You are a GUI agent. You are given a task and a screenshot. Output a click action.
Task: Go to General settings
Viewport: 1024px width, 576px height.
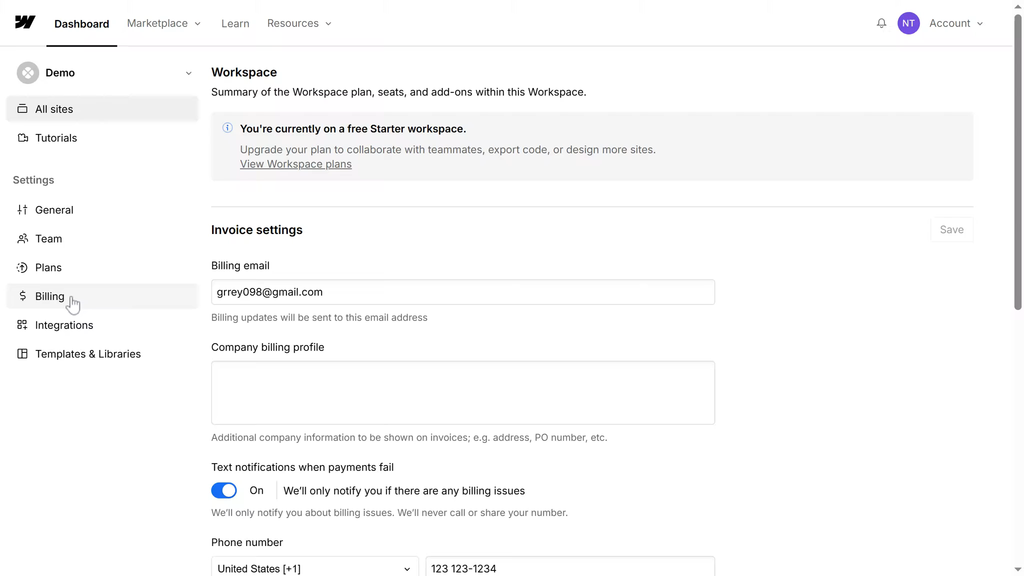coord(54,210)
